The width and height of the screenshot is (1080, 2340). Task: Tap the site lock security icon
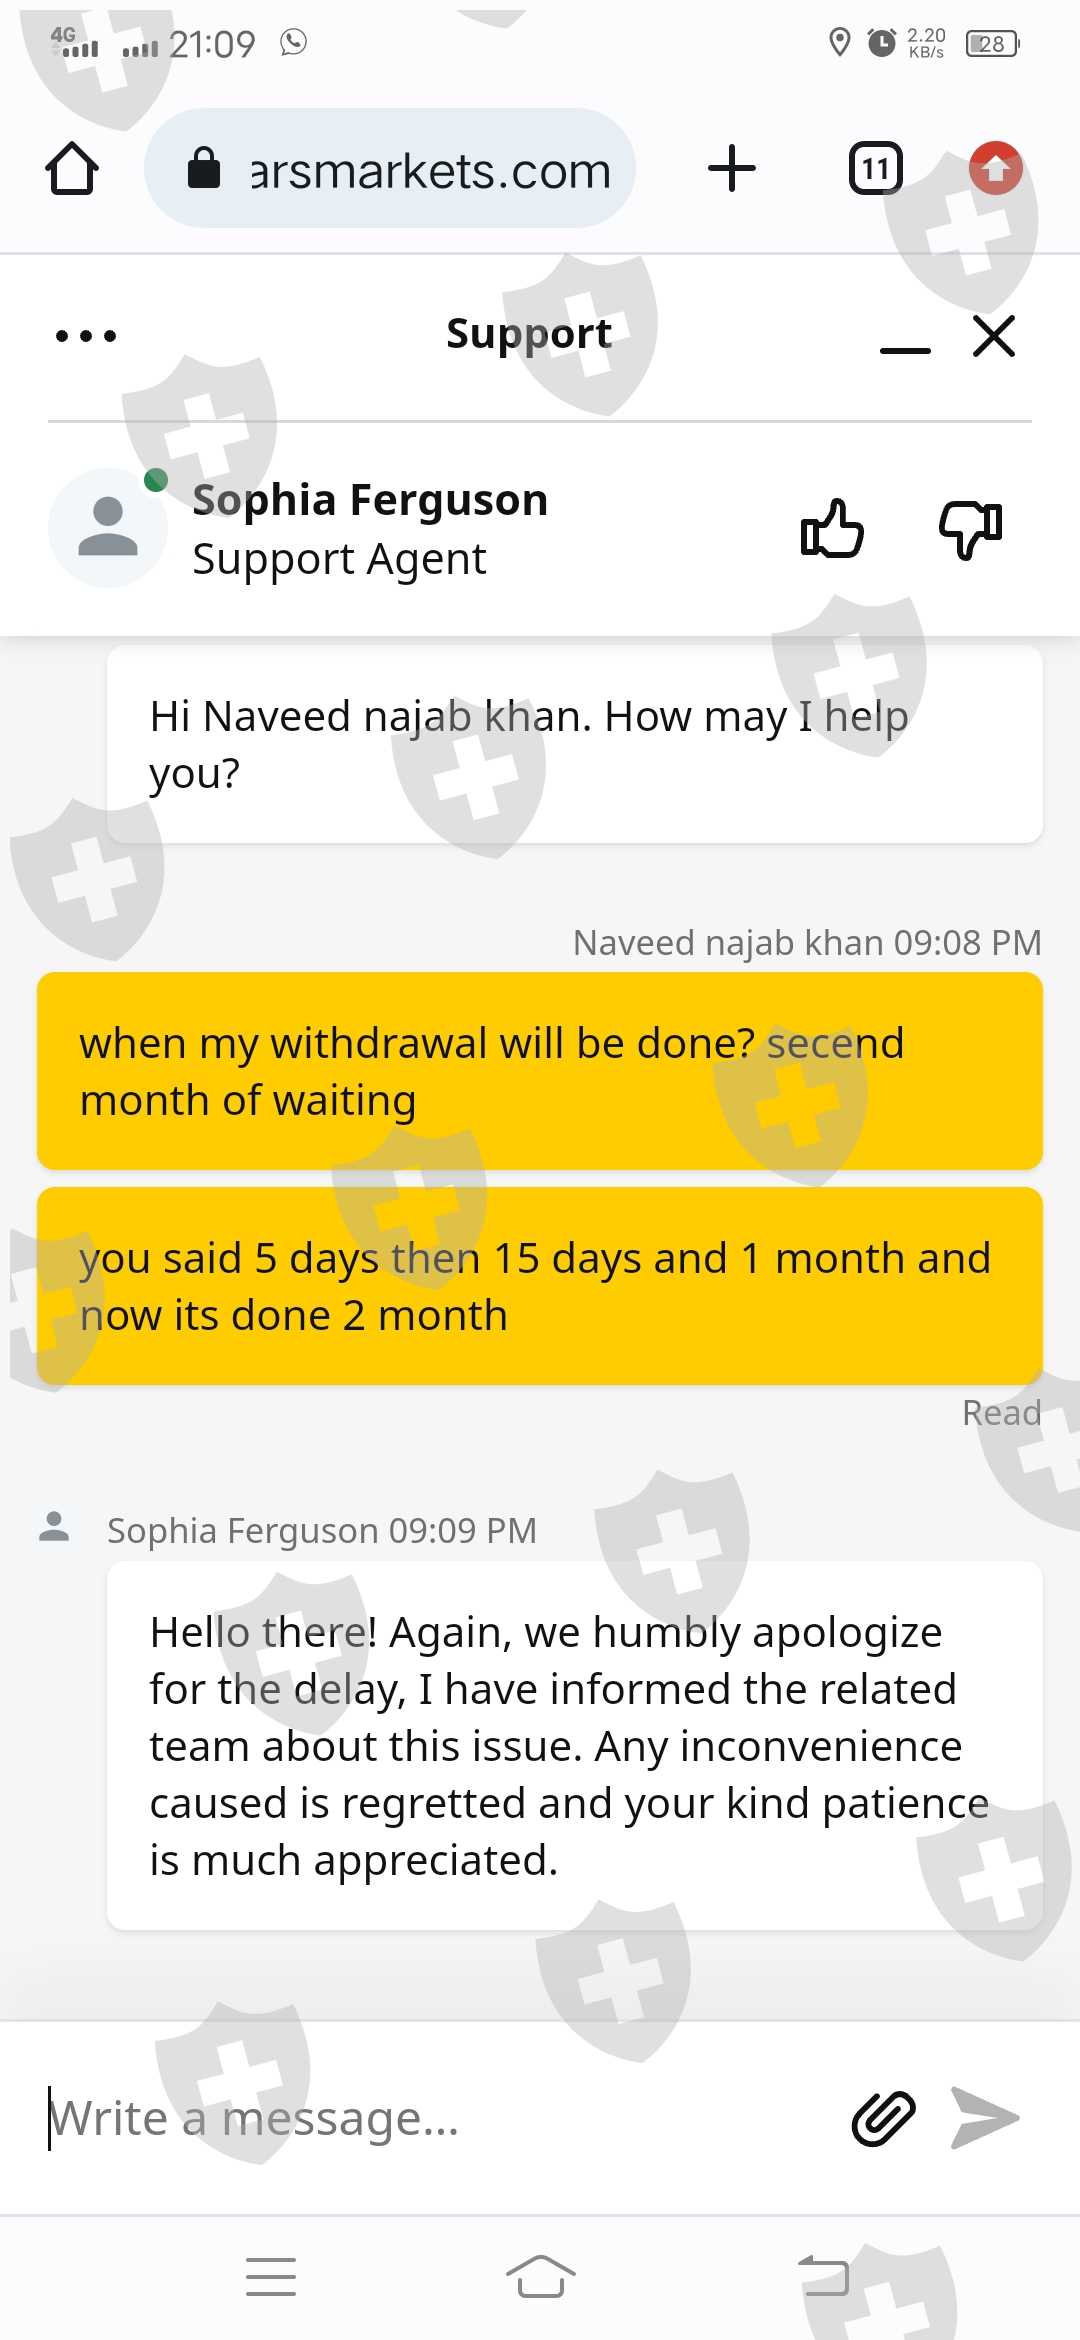click(x=204, y=169)
